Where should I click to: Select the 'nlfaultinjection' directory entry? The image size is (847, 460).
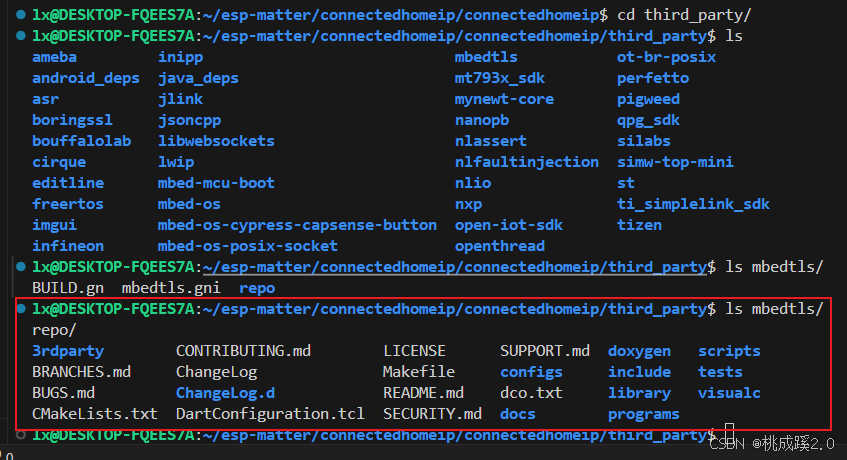(x=527, y=163)
